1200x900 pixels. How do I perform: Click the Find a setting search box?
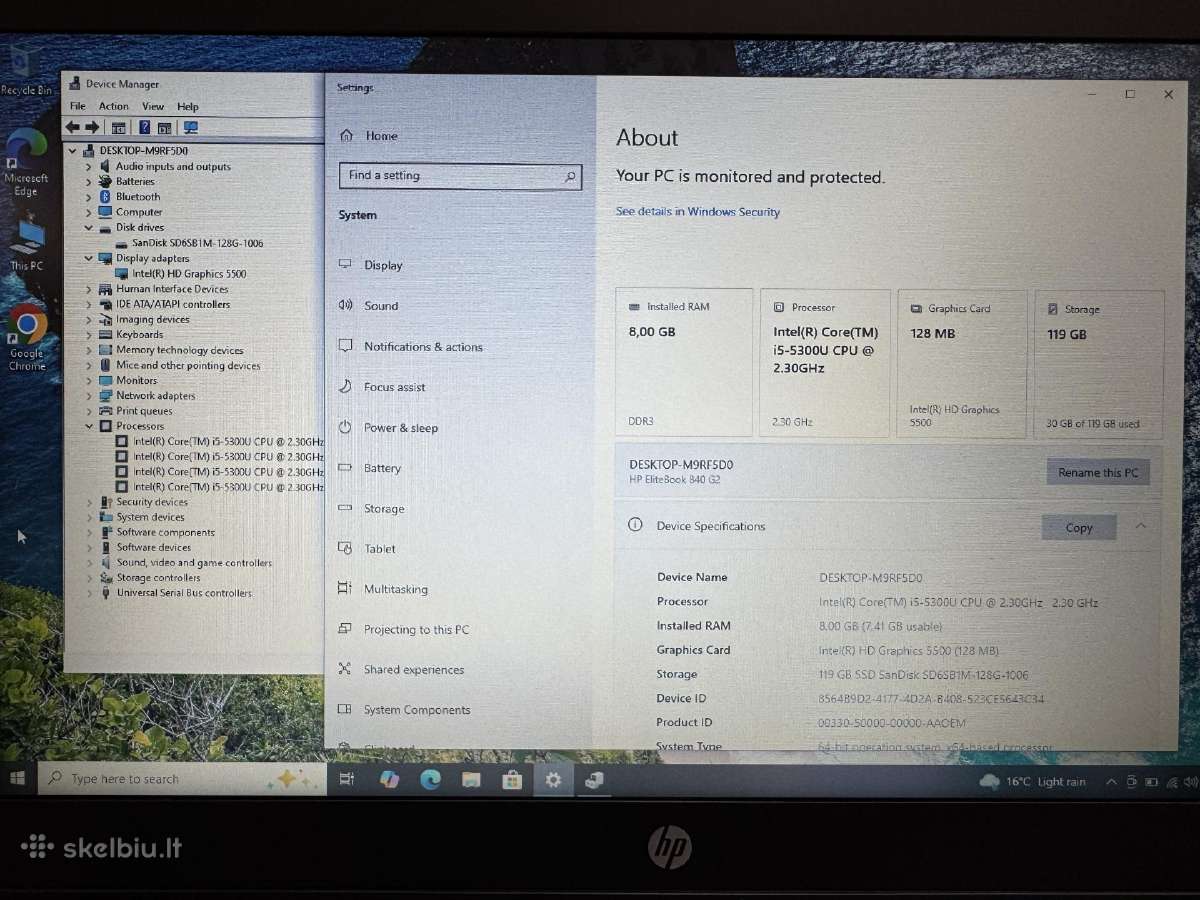tap(460, 176)
